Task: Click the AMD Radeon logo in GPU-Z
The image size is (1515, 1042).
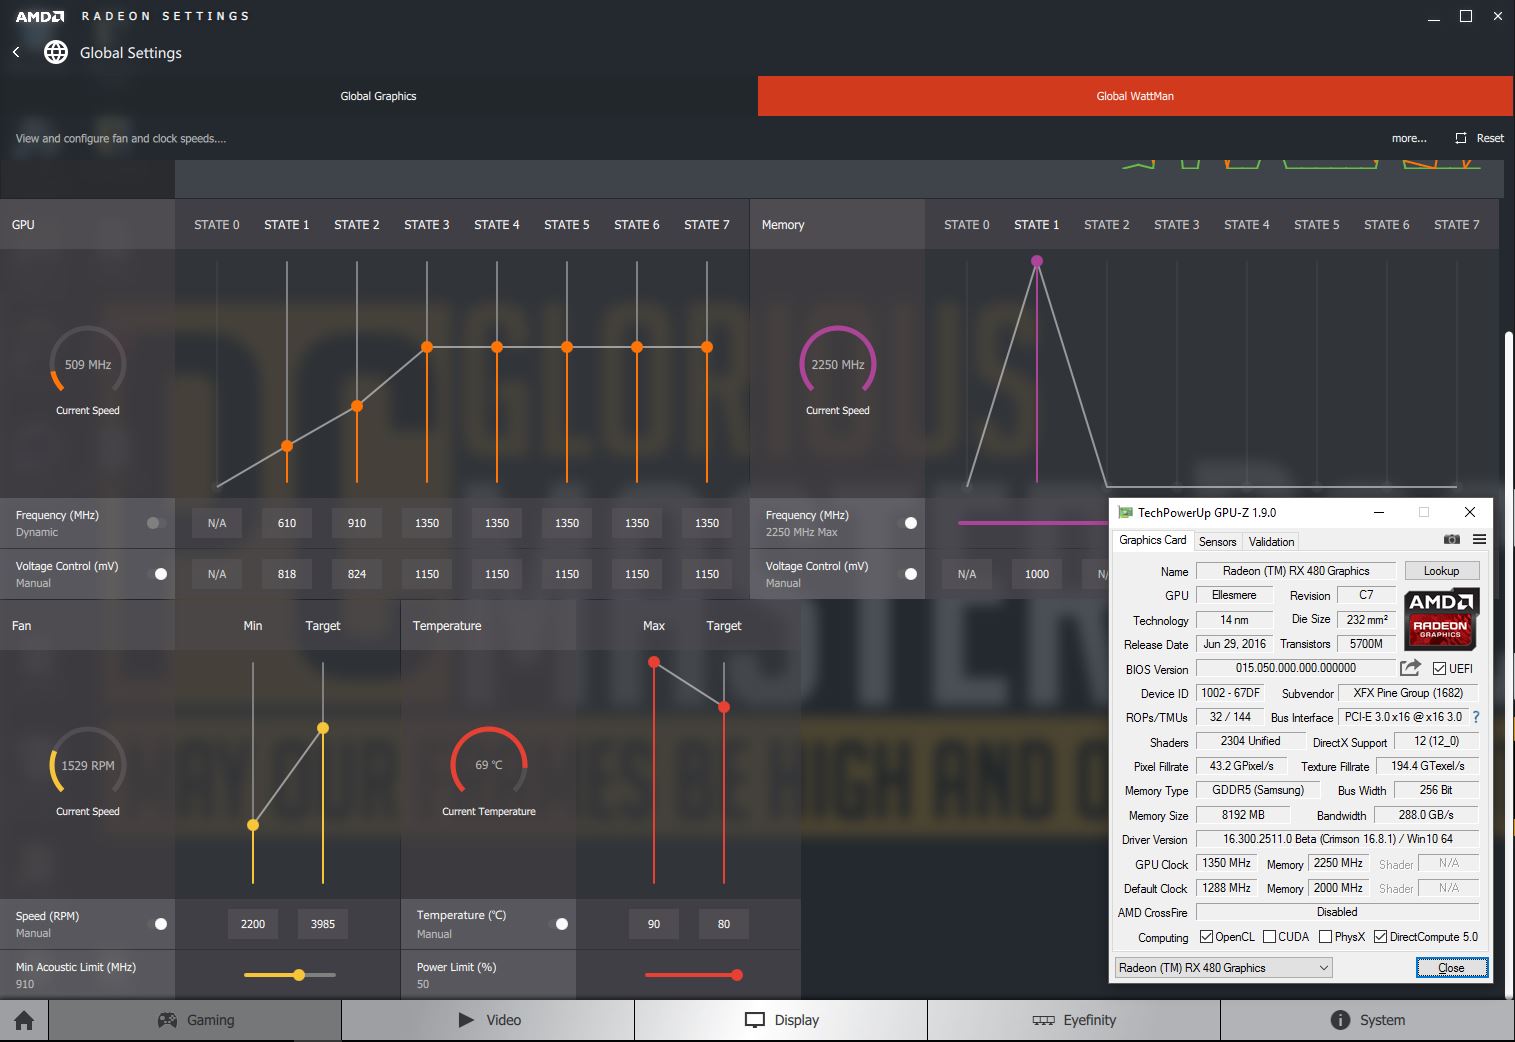Action: [1441, 619]
